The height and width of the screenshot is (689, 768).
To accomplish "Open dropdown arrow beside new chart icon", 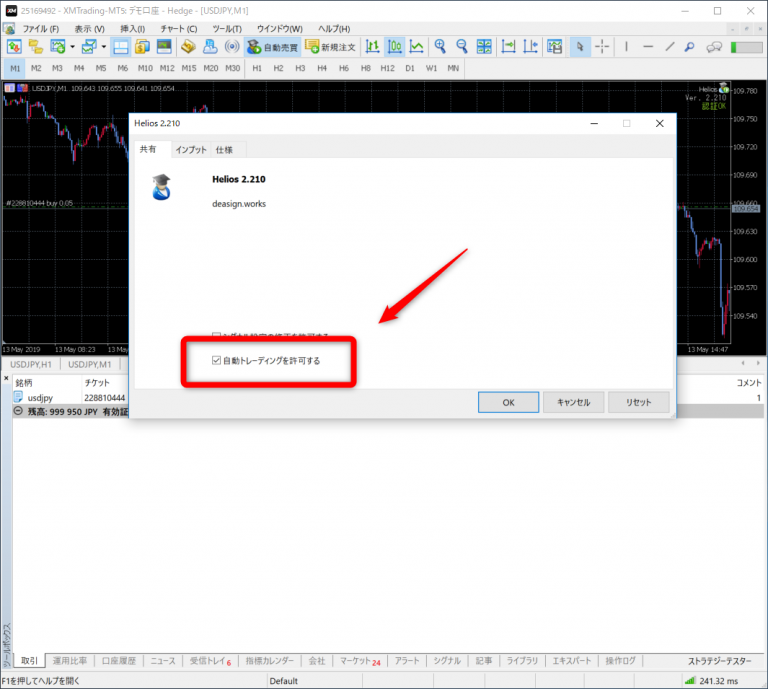I will (x=72, y=47).
